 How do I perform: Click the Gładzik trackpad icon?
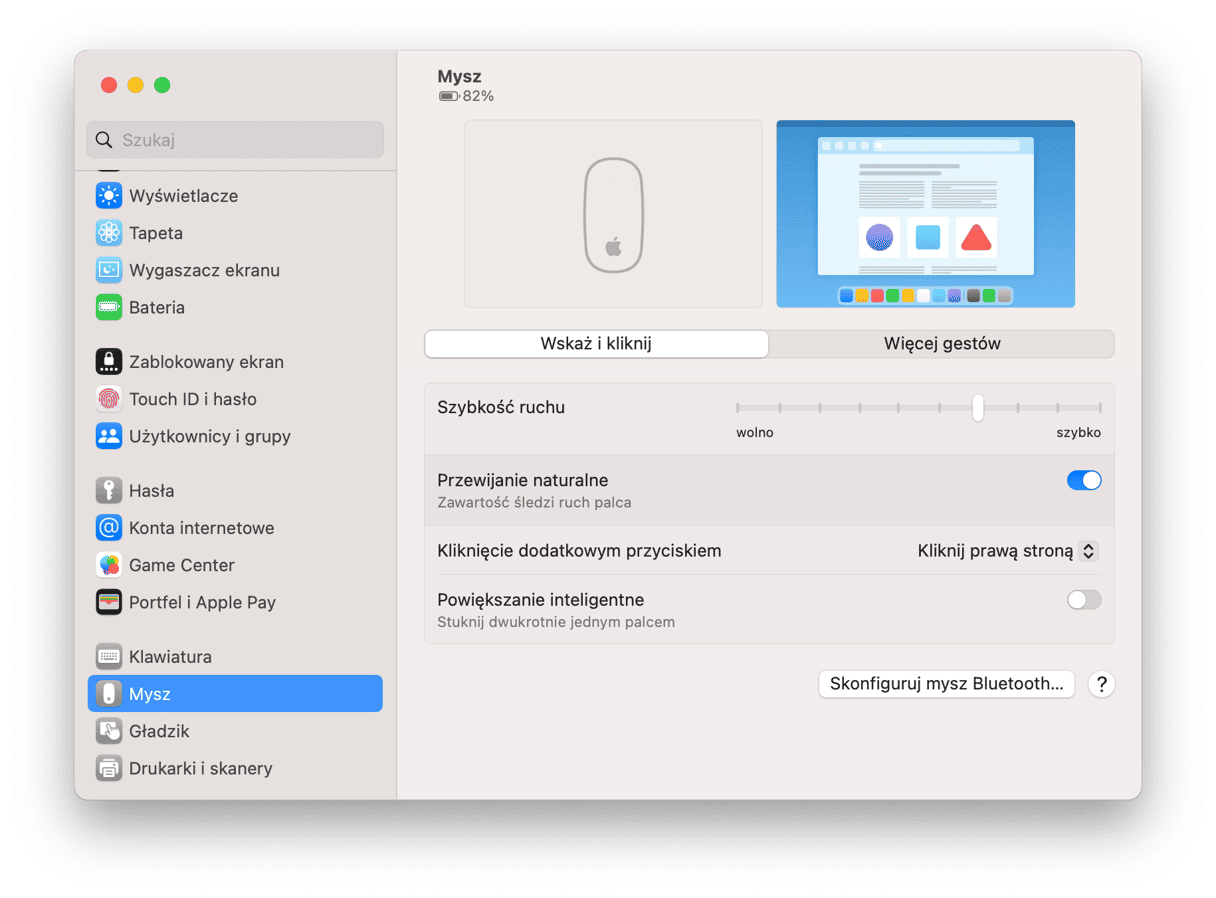pos(108,731)
